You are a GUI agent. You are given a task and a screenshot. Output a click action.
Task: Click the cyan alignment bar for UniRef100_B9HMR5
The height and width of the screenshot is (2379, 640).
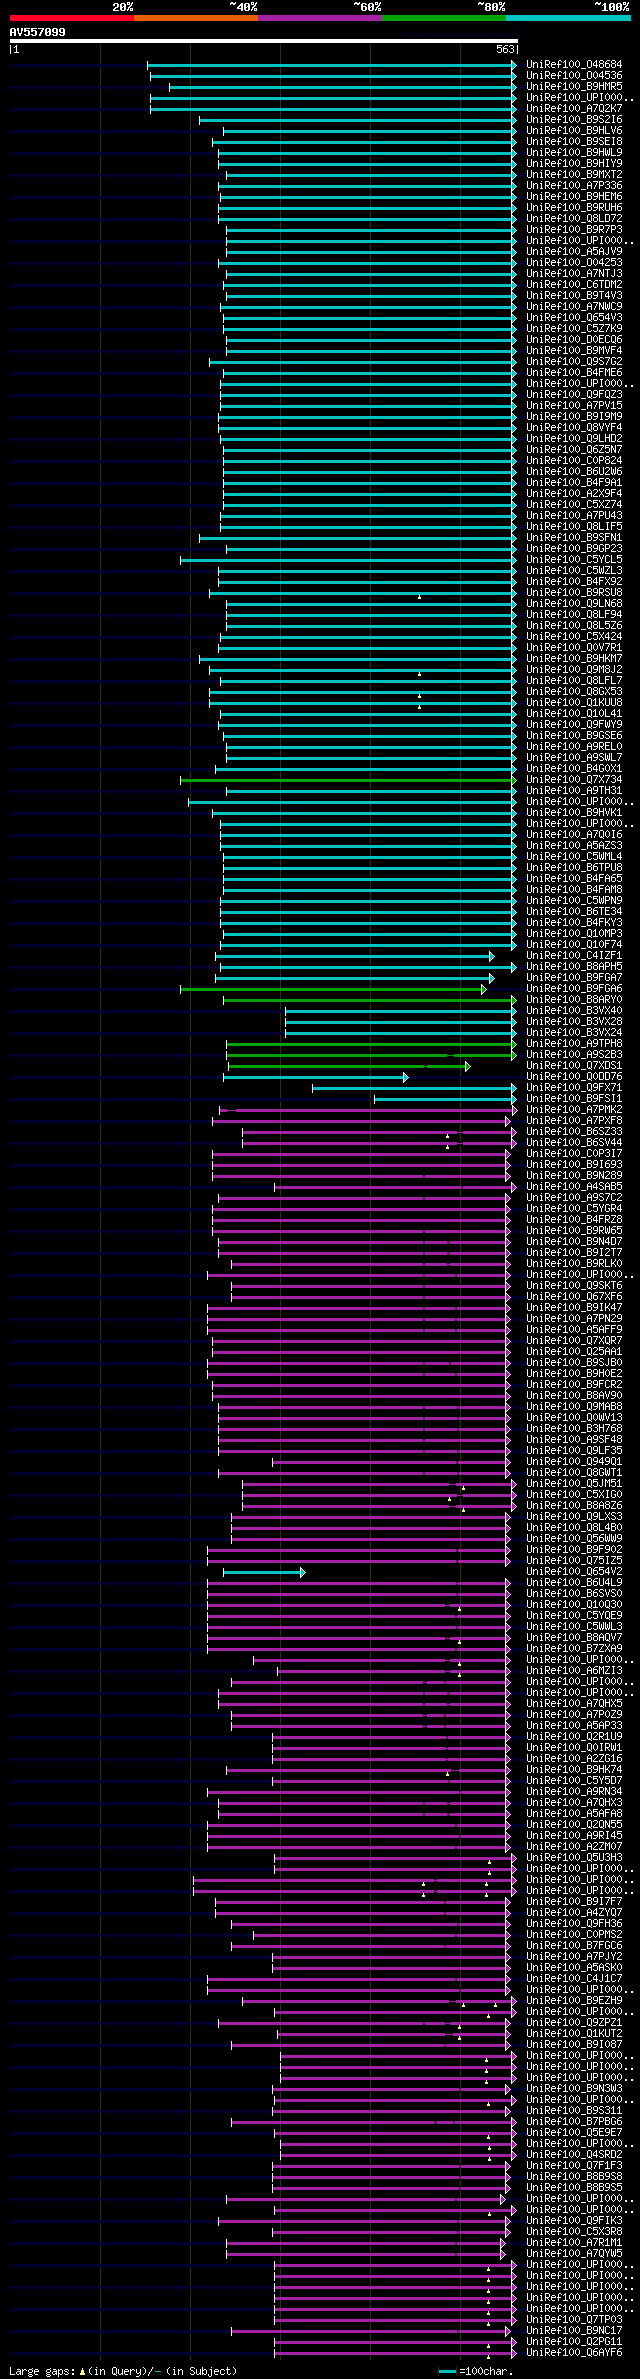coord(343,87)
